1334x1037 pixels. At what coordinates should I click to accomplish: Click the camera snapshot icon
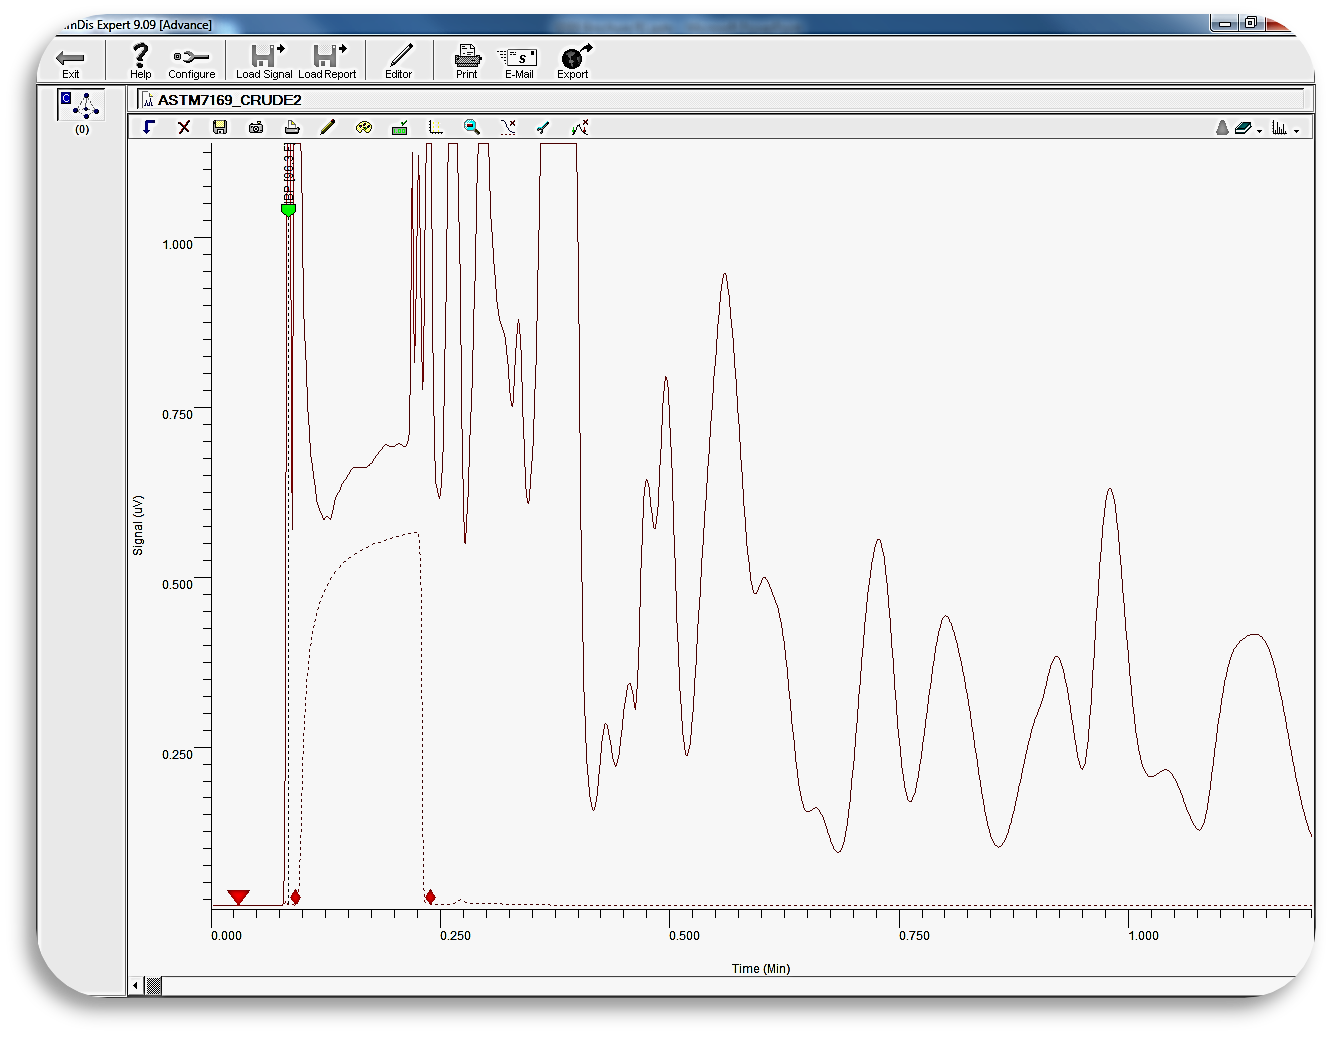(256, 127)
